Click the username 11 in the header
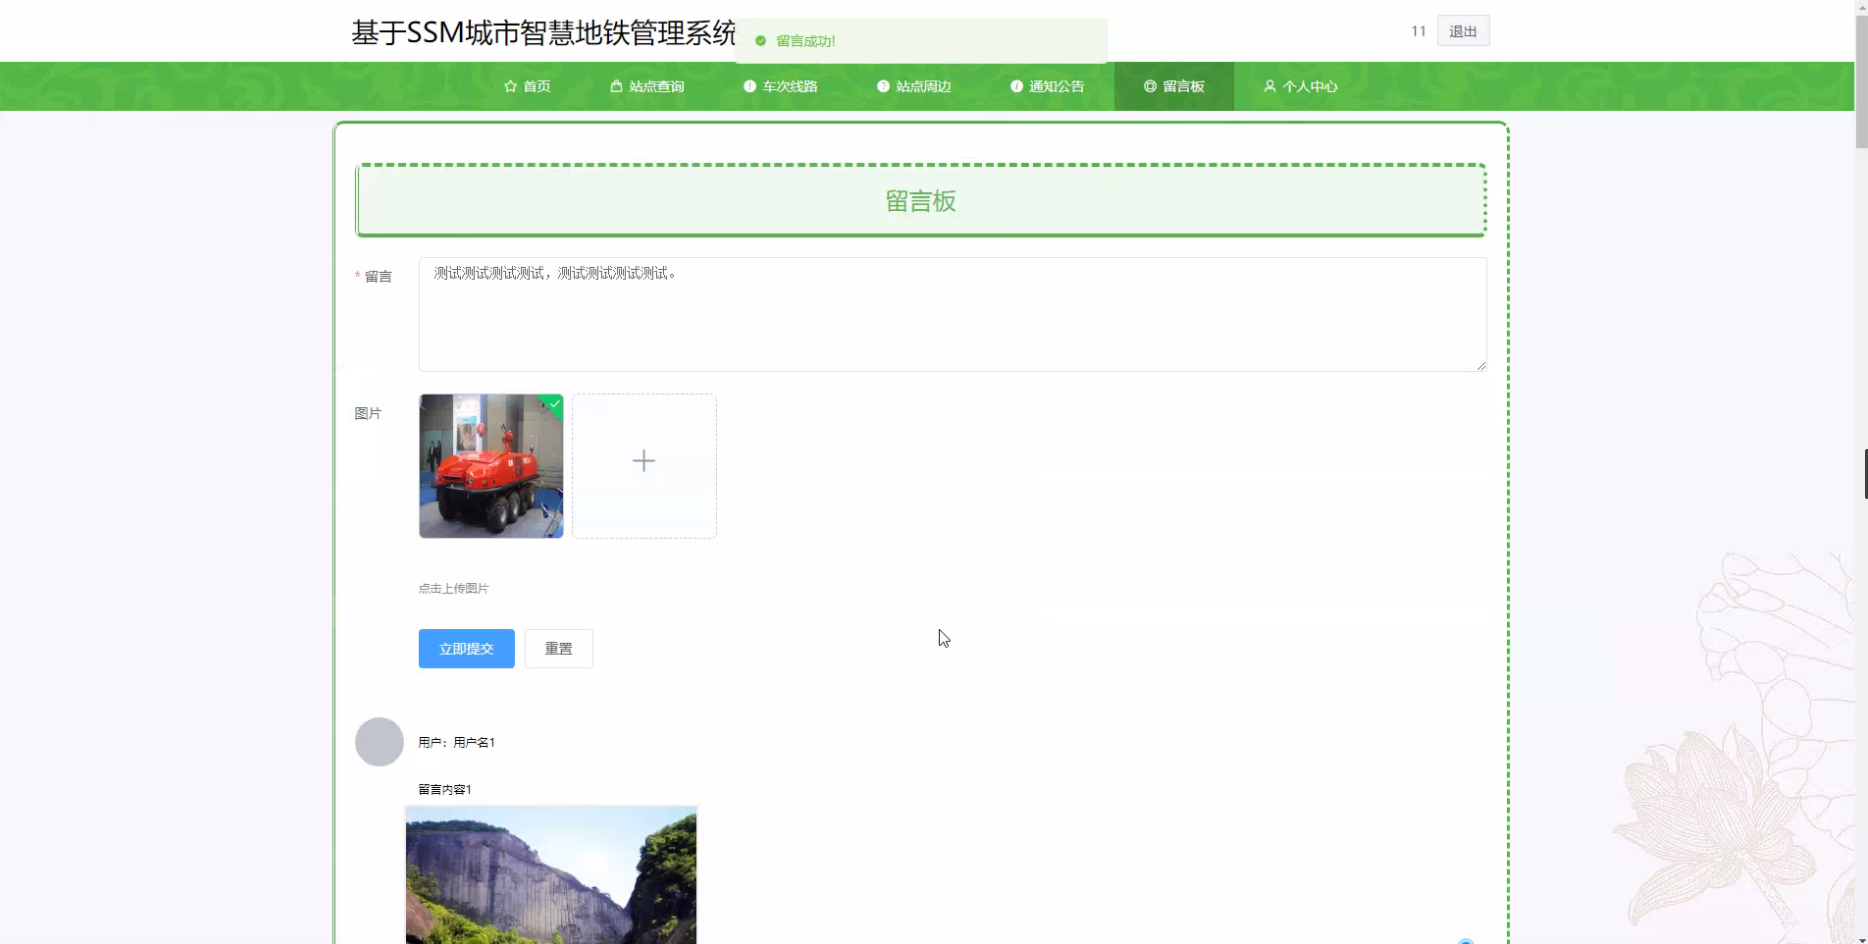Viewport: 1868px width, 944px height. [1418, 31]
